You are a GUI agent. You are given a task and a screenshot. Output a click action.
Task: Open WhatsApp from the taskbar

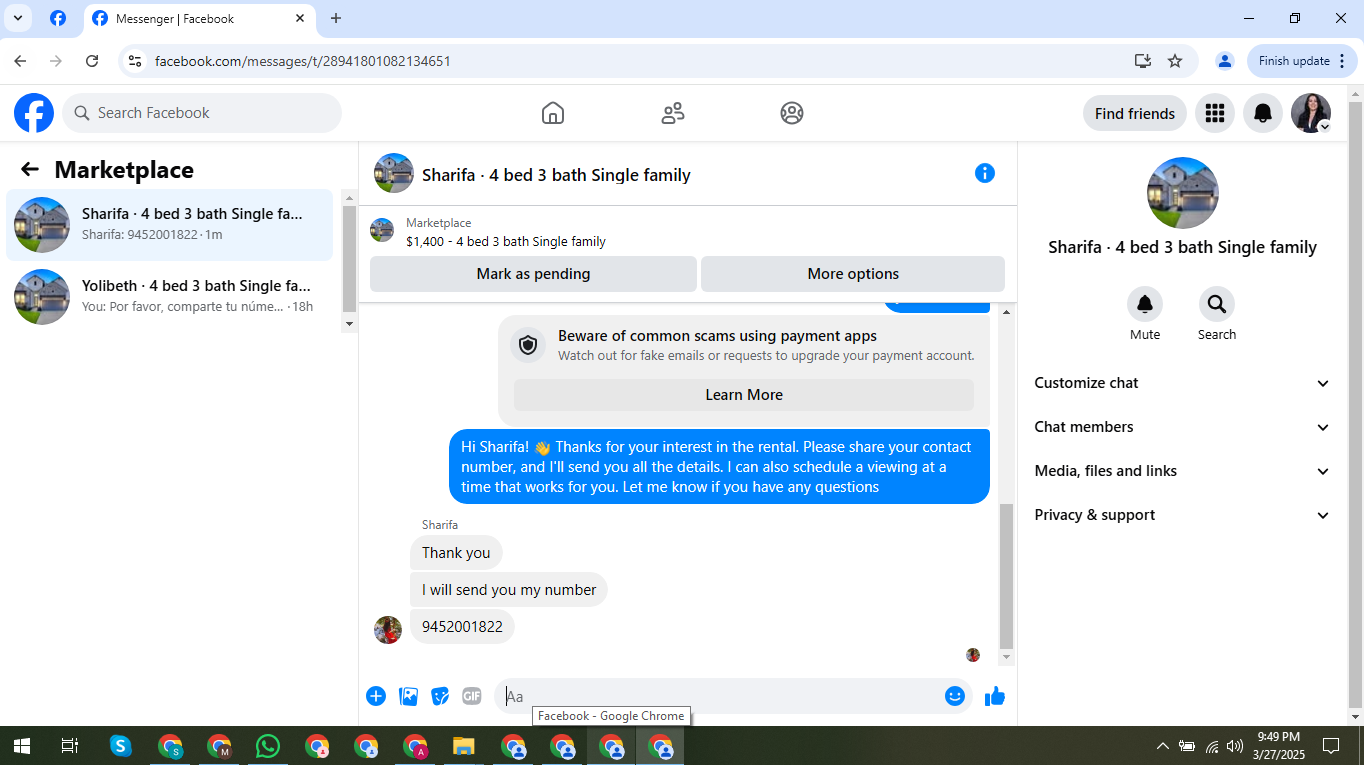point(268,746)
